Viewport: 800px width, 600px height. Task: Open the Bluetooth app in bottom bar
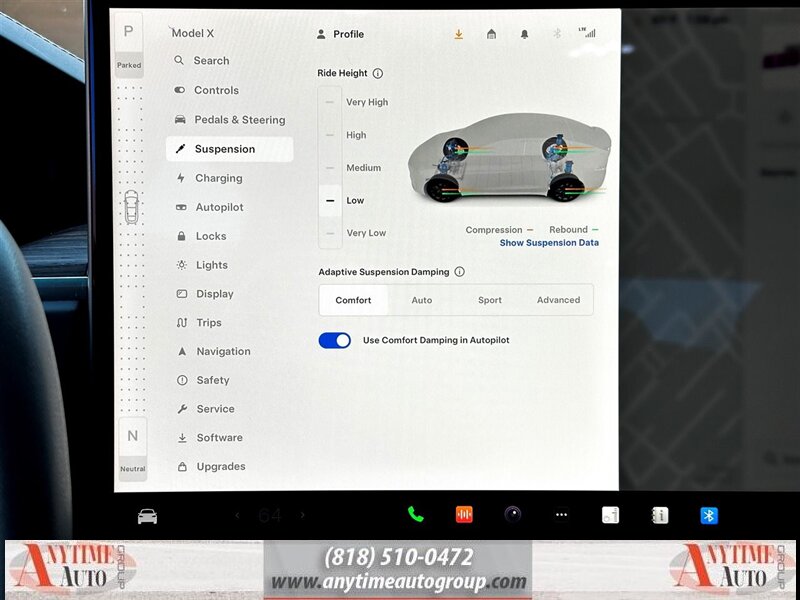[x=709, y=516]
